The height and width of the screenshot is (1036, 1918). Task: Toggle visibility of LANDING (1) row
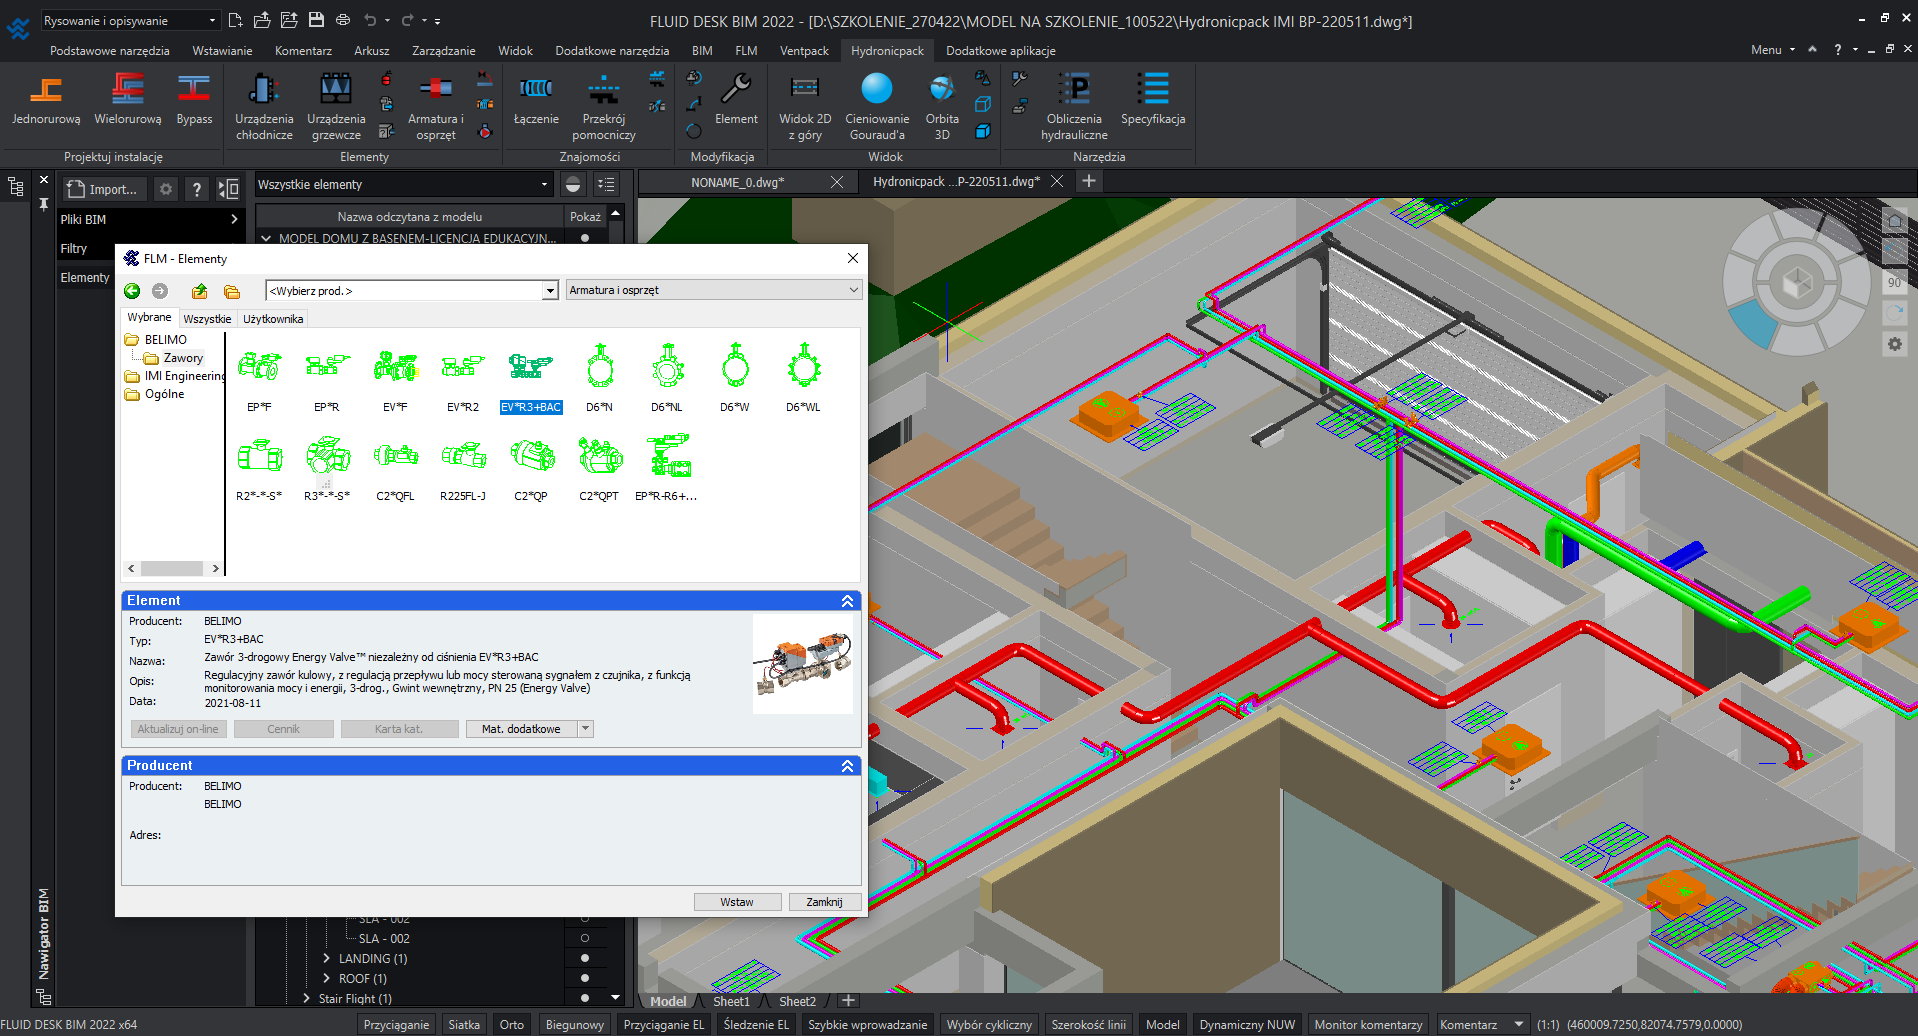[x=585, y=958]
